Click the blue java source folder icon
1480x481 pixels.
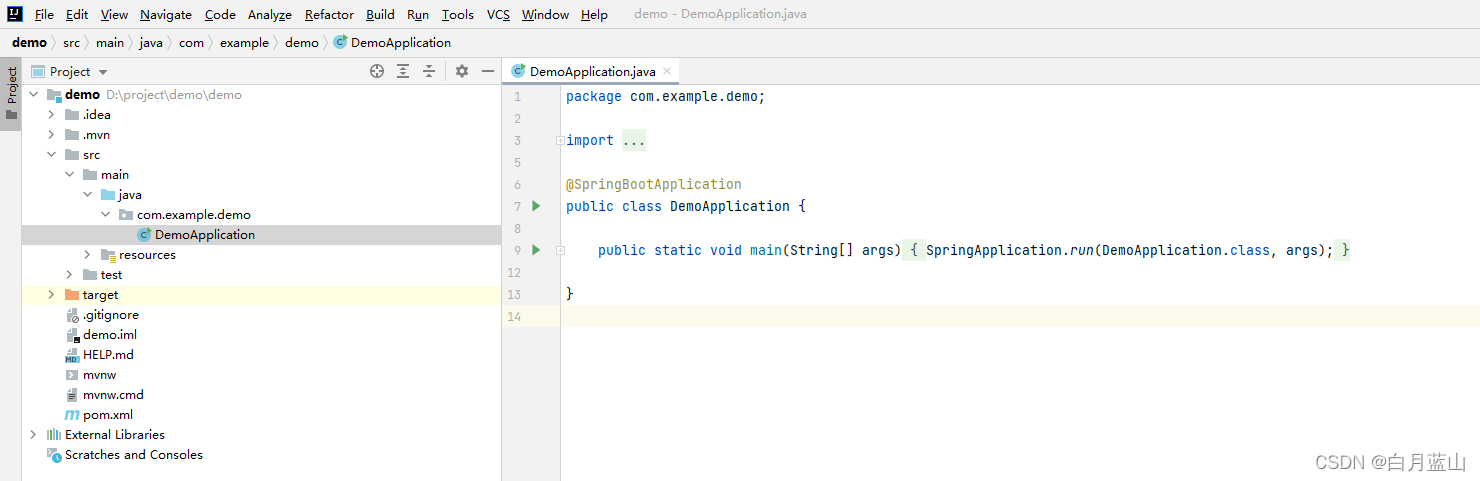click(x=108, y=195)
